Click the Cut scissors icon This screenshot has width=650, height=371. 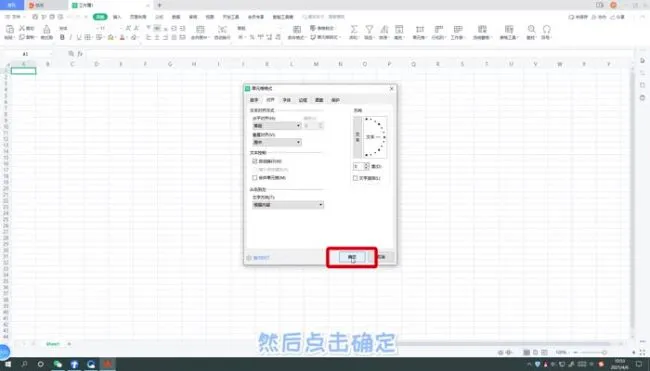(22, 28)
